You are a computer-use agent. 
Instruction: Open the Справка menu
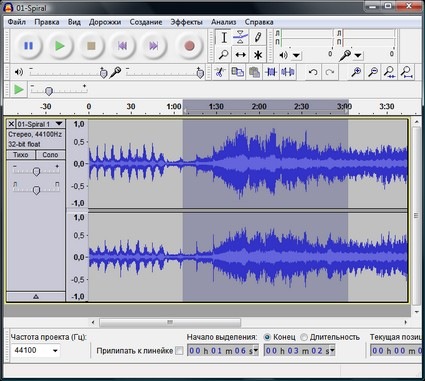point(259,22)
